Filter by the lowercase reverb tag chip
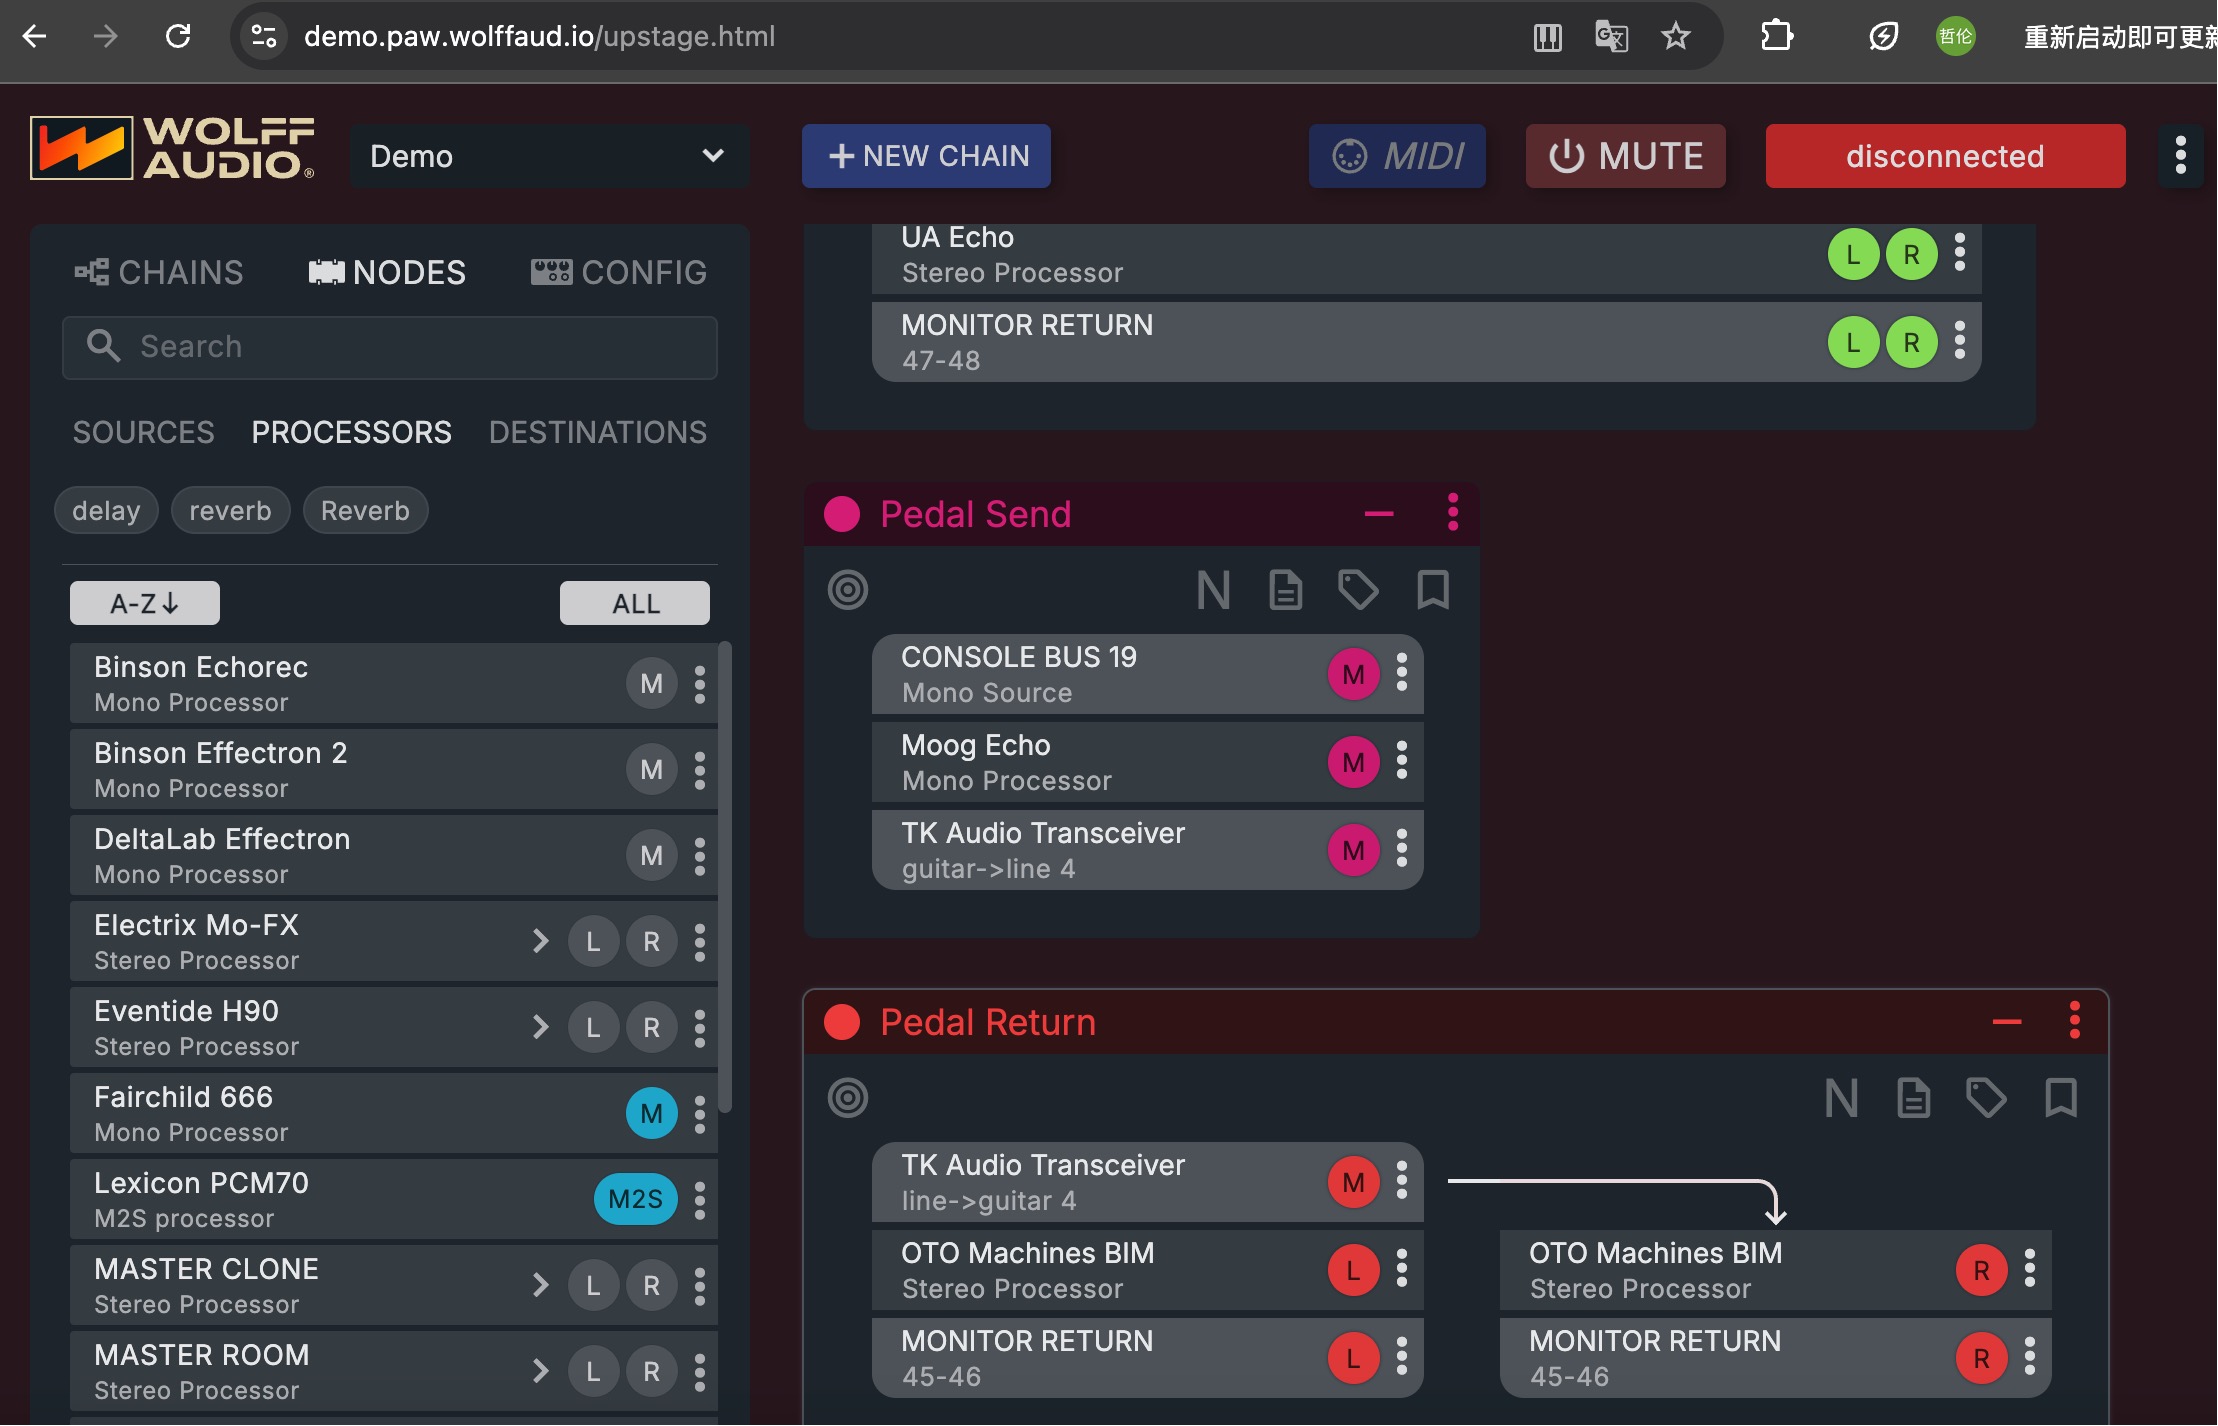 [x=230, y=511]
